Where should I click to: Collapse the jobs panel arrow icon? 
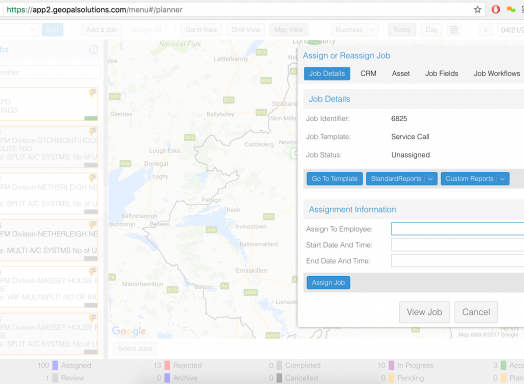tap(94, 50)
